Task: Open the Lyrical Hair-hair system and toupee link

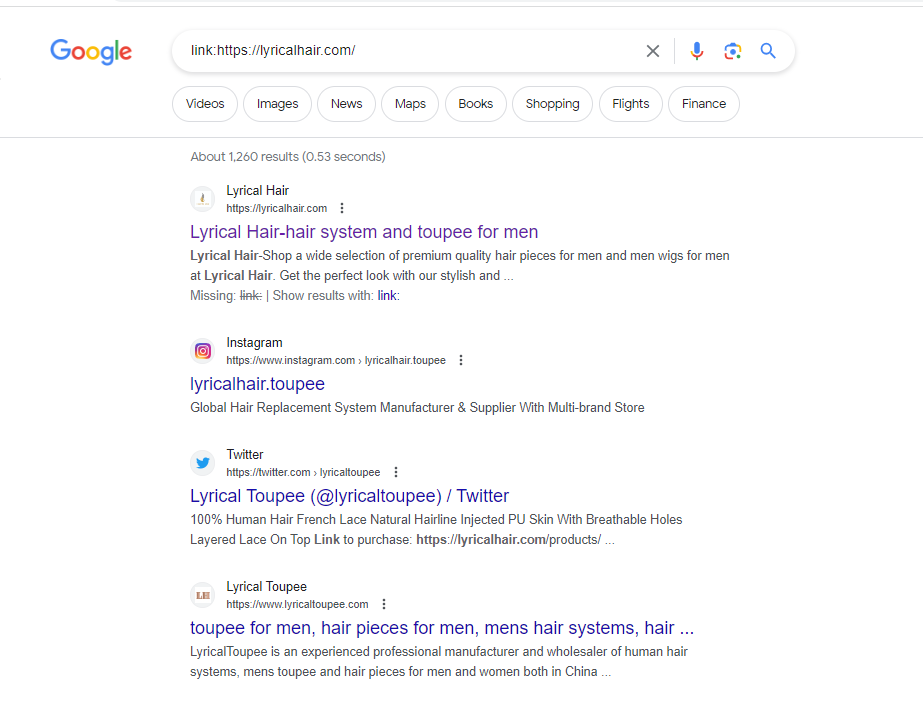Action: click(364, 232)
